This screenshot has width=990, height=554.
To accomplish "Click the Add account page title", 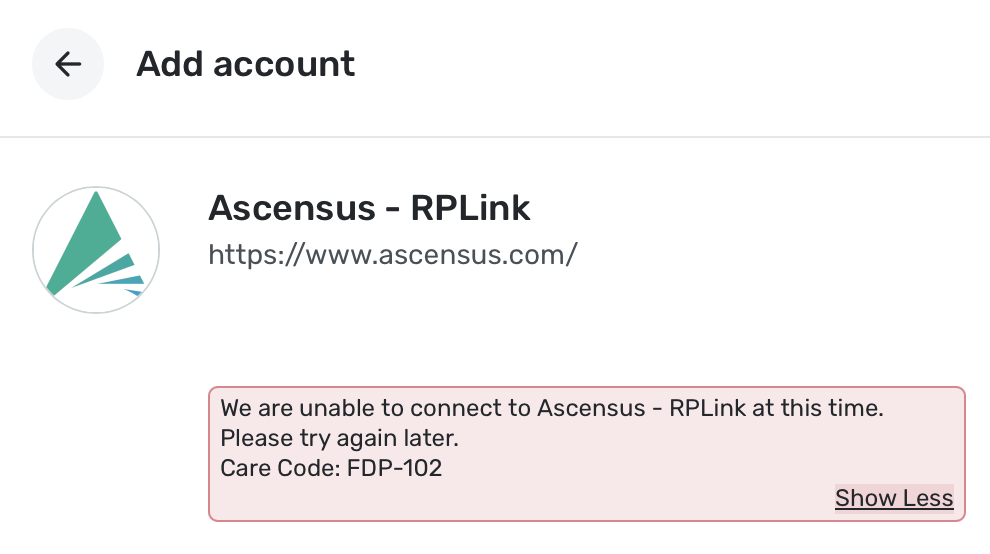I will pyautogui.click(x=246, y=65).
